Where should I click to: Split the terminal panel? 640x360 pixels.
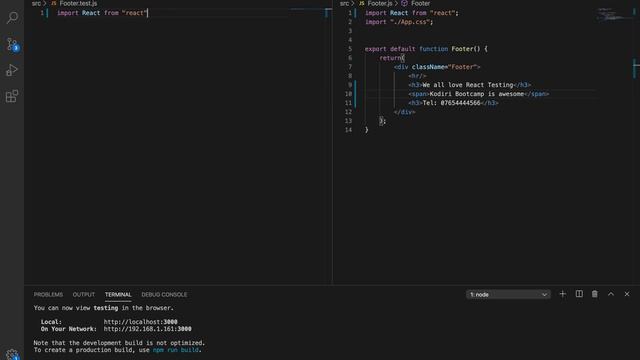click(x=579, y=294)
